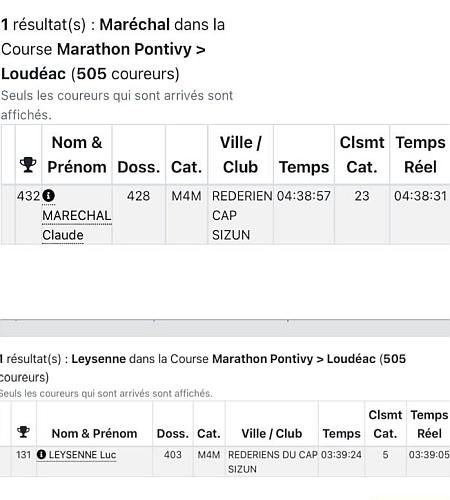This screenshot has width=450, height=500.
Task: Click Temps Réel header in top table
Action: pos(420,155)
